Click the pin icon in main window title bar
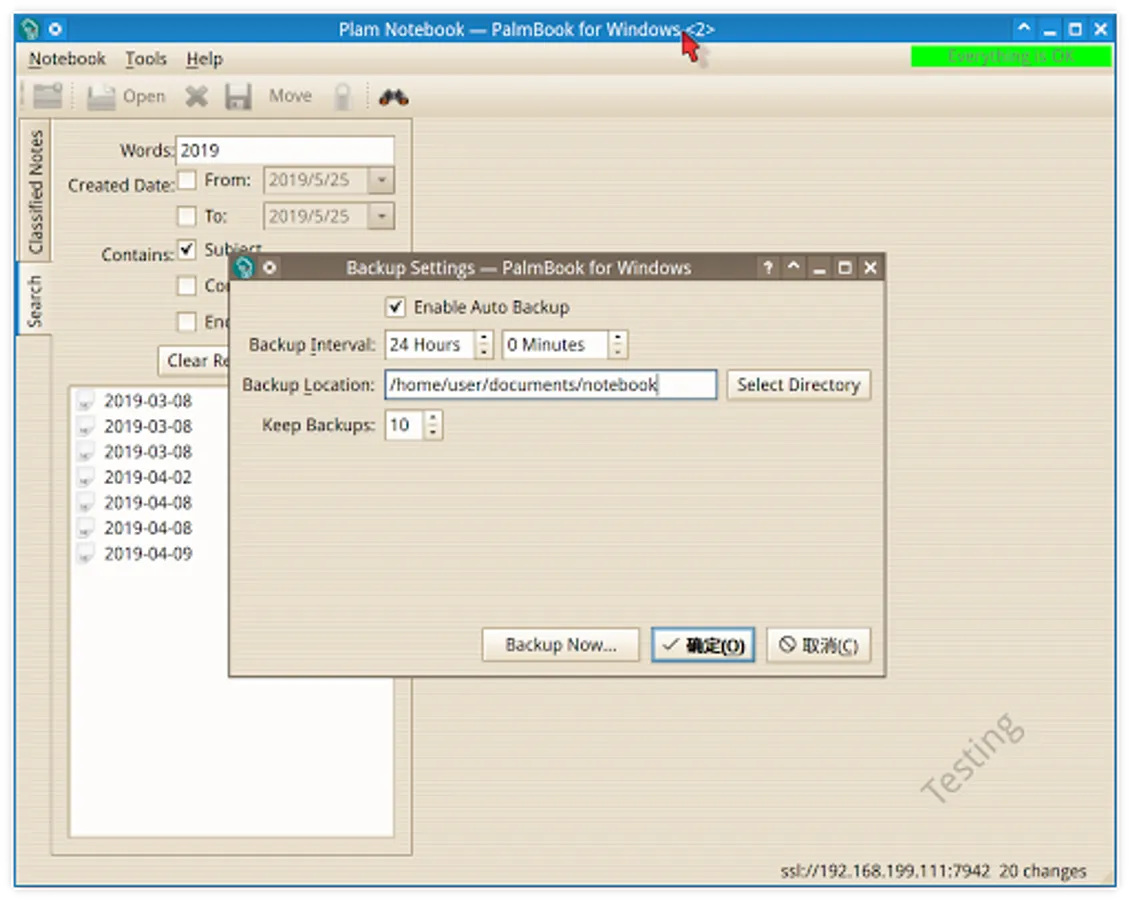This screenshot has width=1129, height=900. (55, 29)
